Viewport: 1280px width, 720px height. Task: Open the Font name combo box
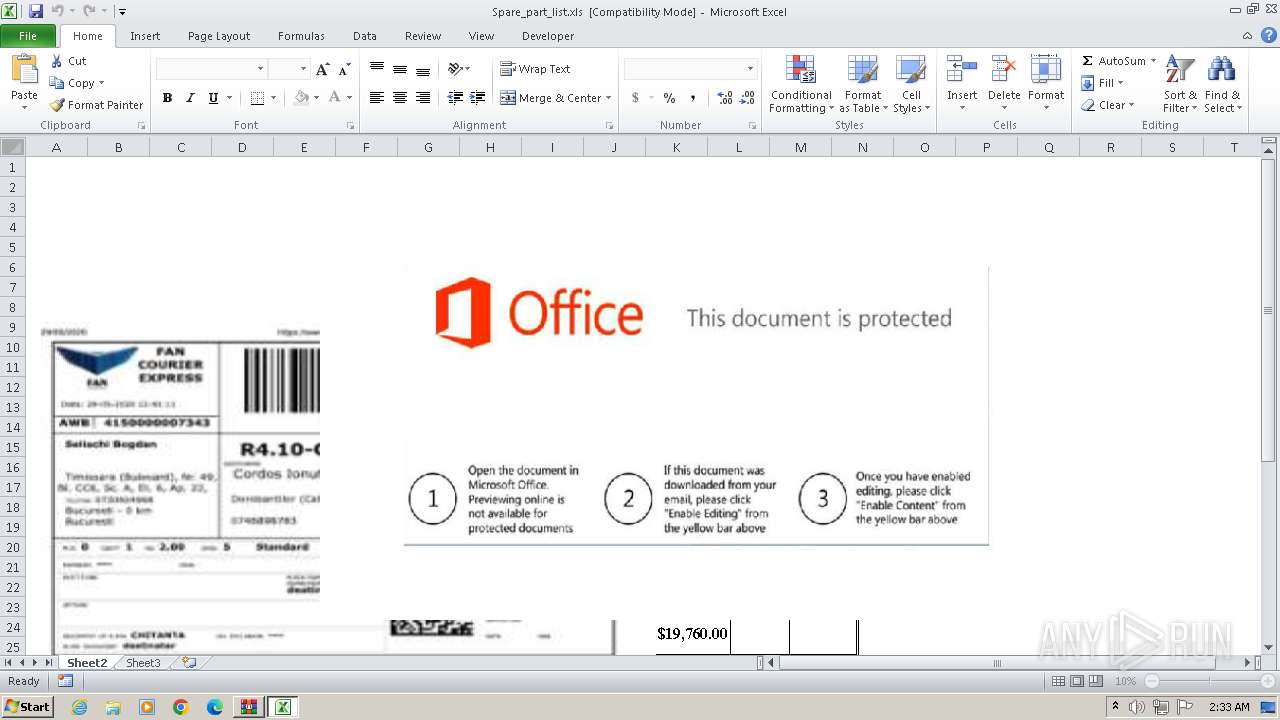coord(211,69)
